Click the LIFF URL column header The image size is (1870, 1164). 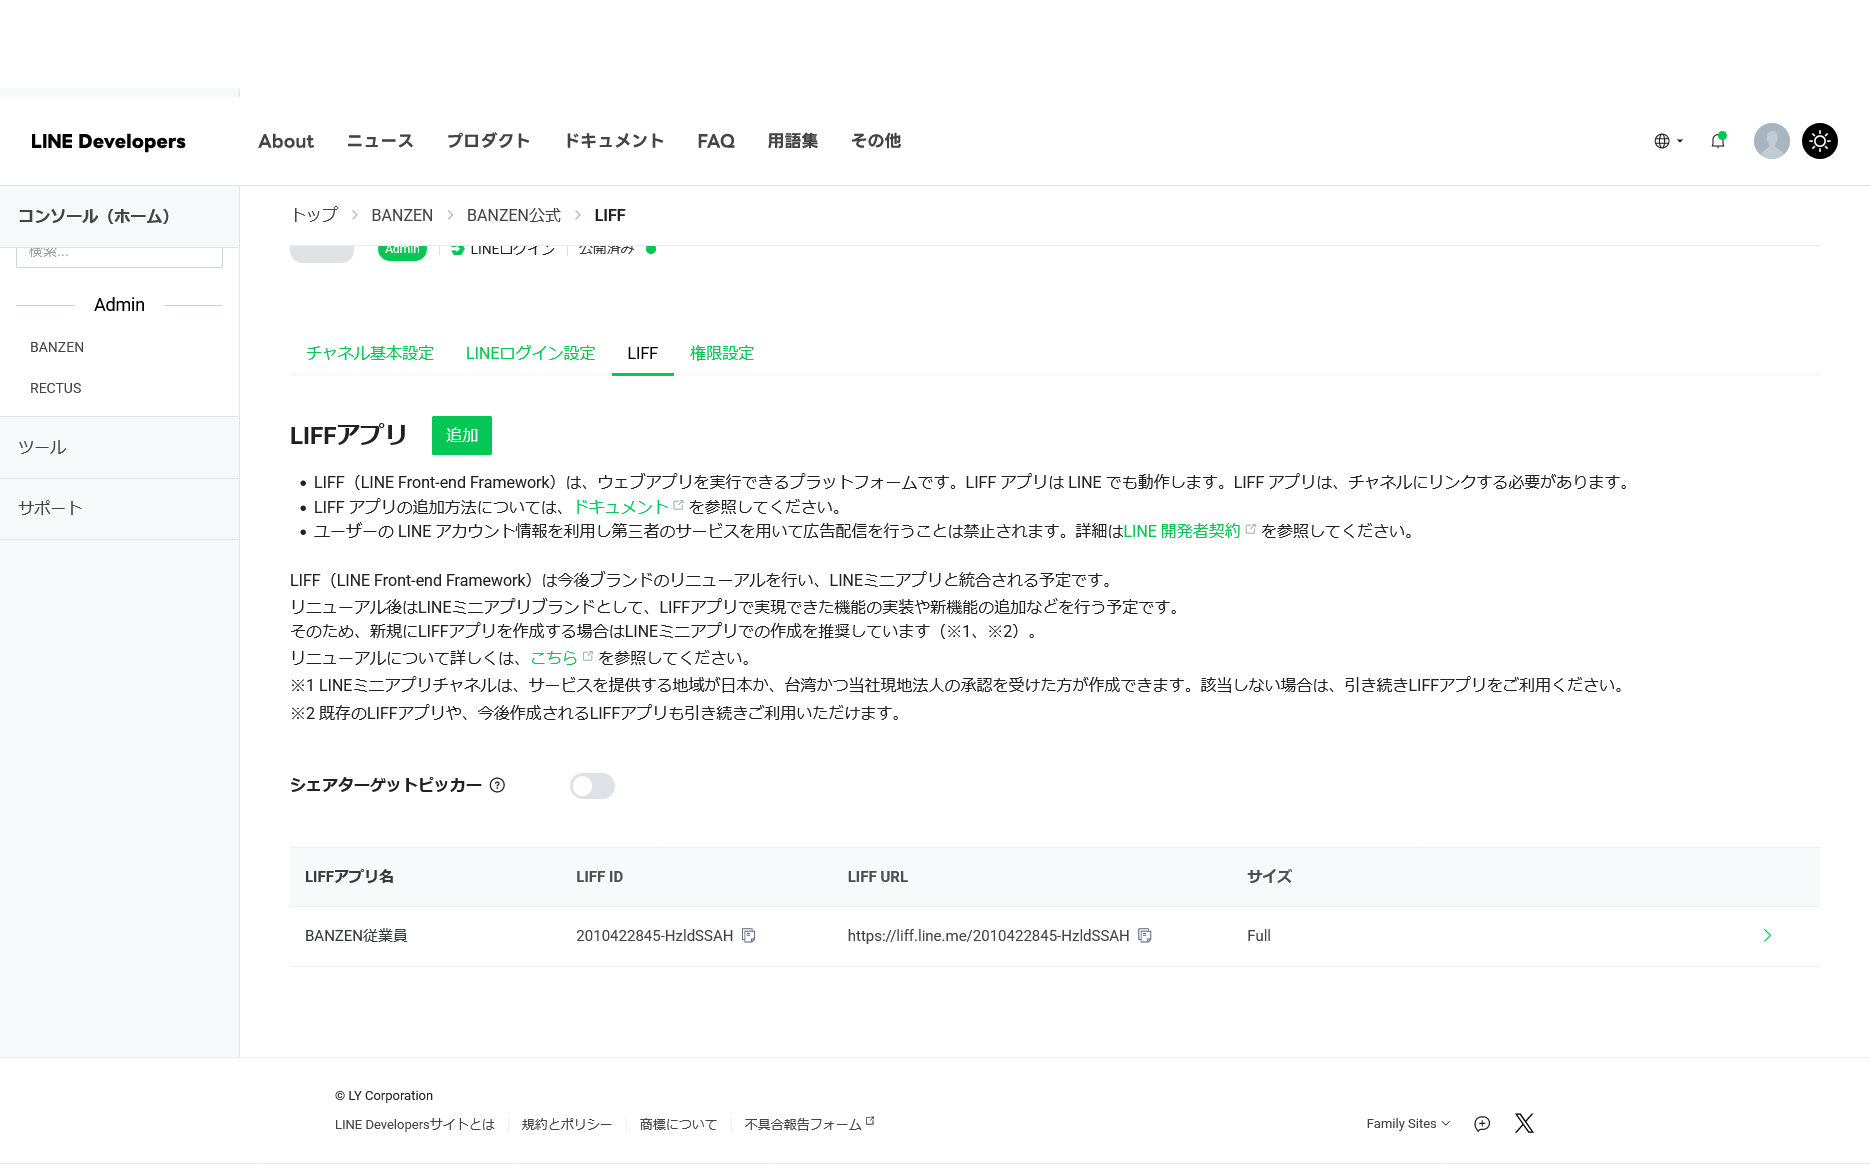tap(877, 877)
